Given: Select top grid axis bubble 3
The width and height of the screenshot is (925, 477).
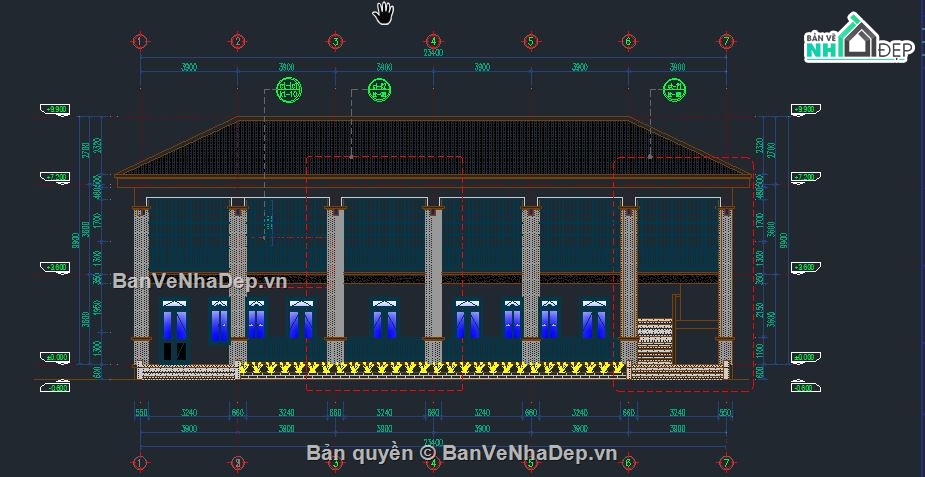Looking at the screenshot, I should pos(335,41).
